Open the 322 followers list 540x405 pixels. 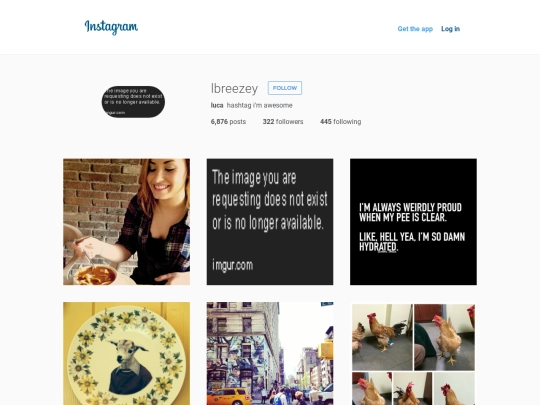[x=283, y=122]
